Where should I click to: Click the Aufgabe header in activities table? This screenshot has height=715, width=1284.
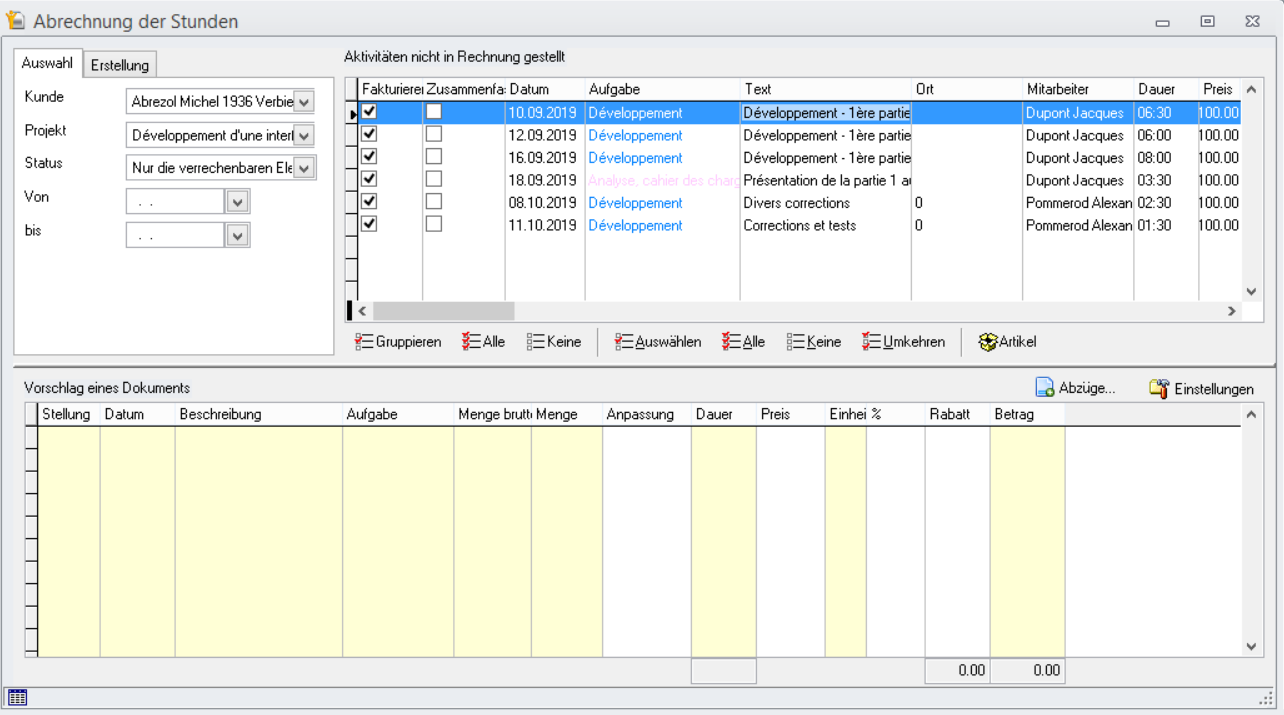click(x=663, y=89)
